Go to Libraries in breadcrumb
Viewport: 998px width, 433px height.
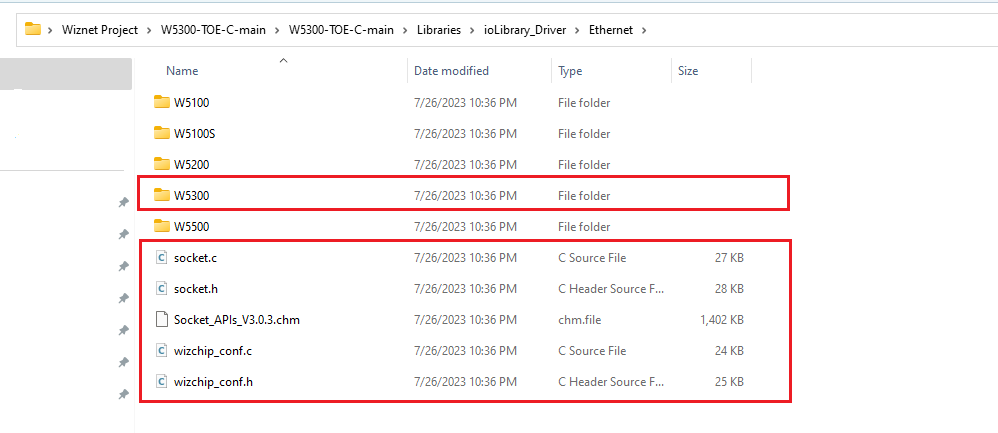click(x=439, y=30)
